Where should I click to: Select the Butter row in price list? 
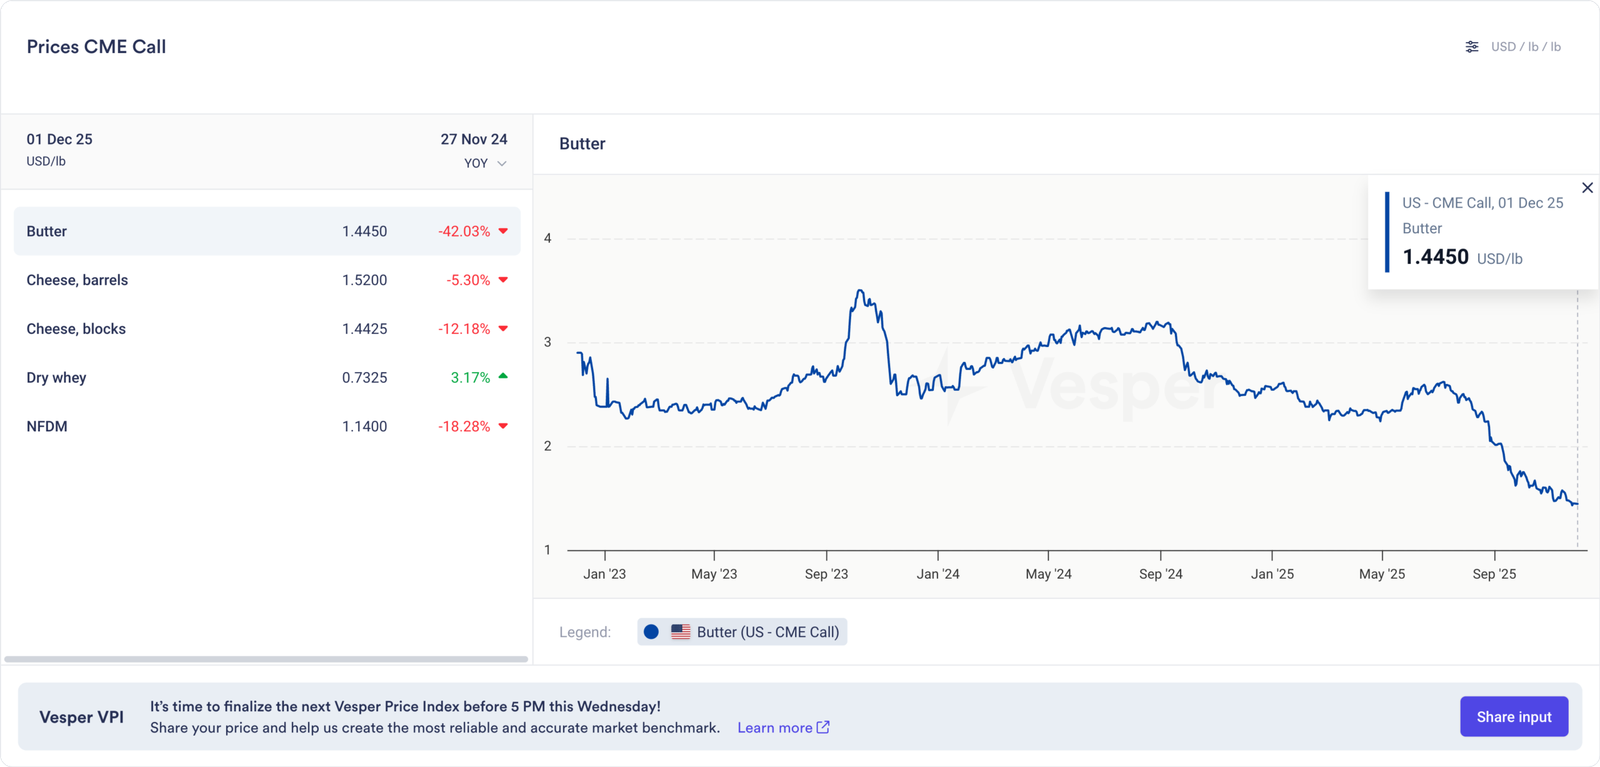point(200,231)
